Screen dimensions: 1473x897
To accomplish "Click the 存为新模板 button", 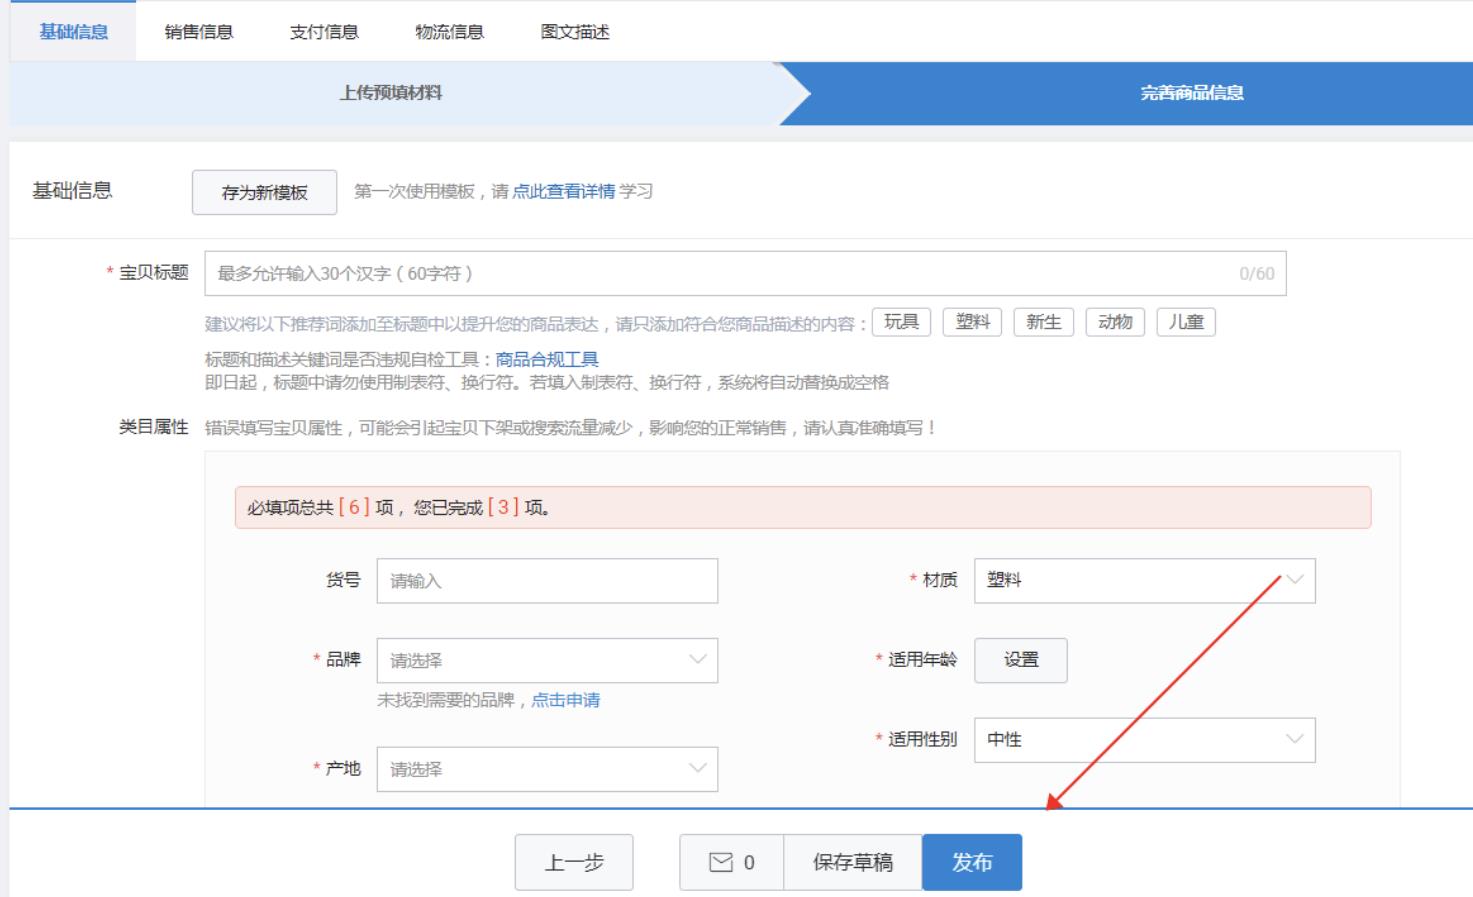I will [264, 192].
